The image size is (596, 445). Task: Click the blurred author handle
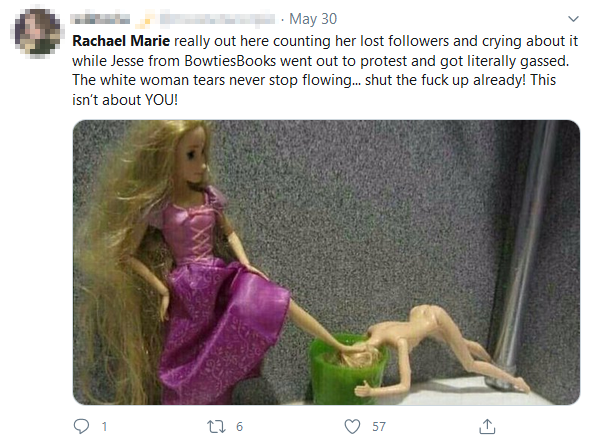217,19
